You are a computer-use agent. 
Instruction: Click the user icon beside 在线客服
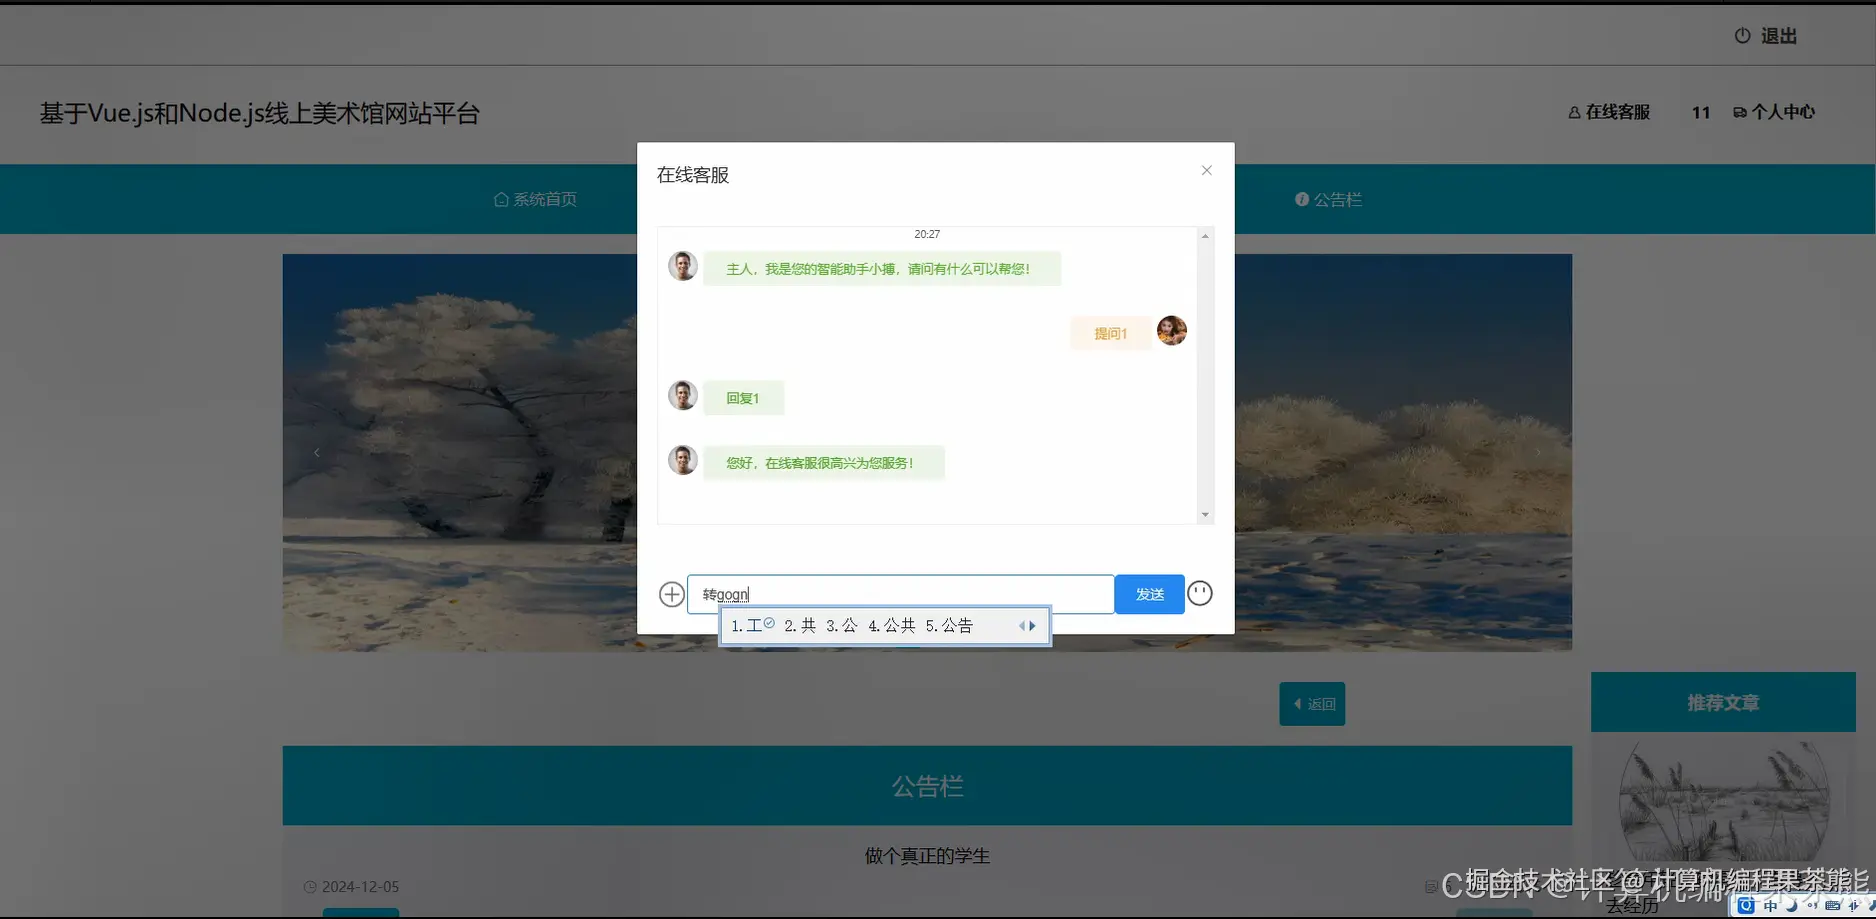1573,112
